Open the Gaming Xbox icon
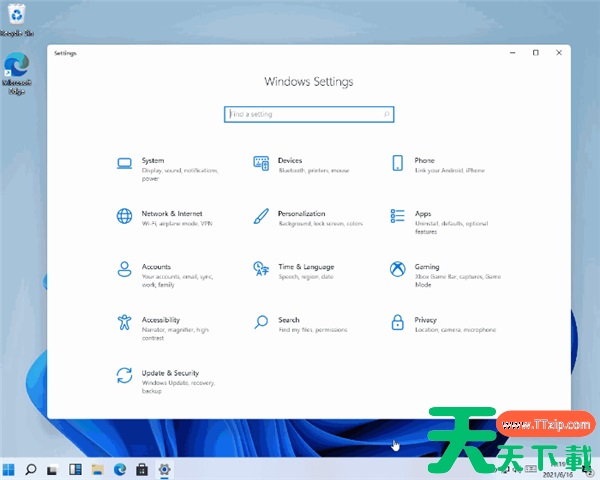 click(x=398, y=269)
